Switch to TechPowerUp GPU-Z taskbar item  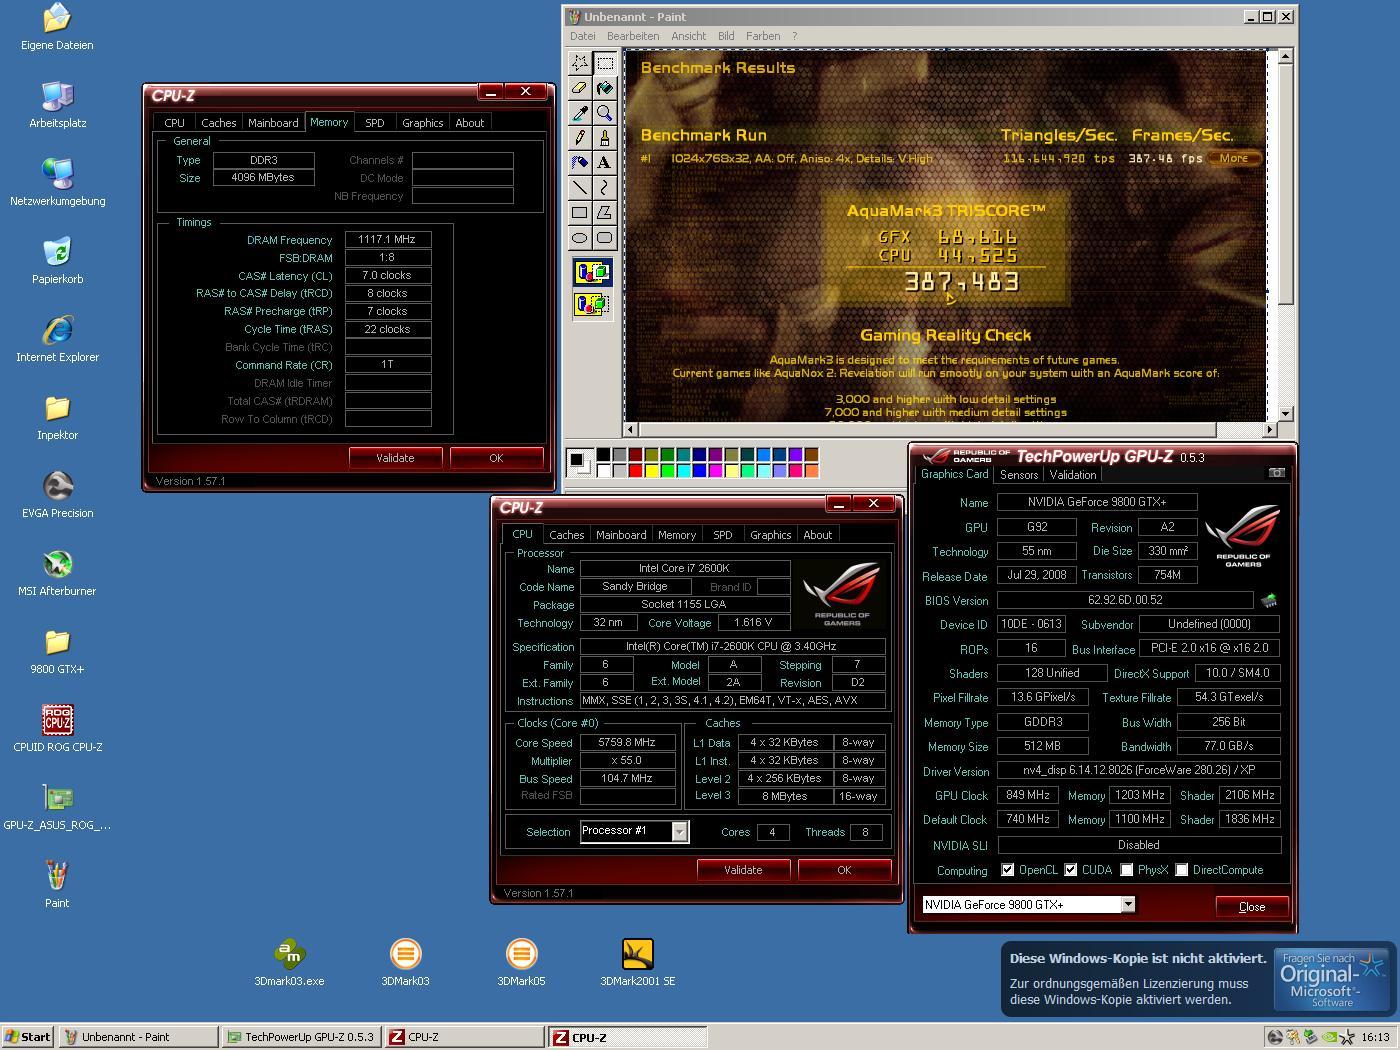click(302, 1037)
